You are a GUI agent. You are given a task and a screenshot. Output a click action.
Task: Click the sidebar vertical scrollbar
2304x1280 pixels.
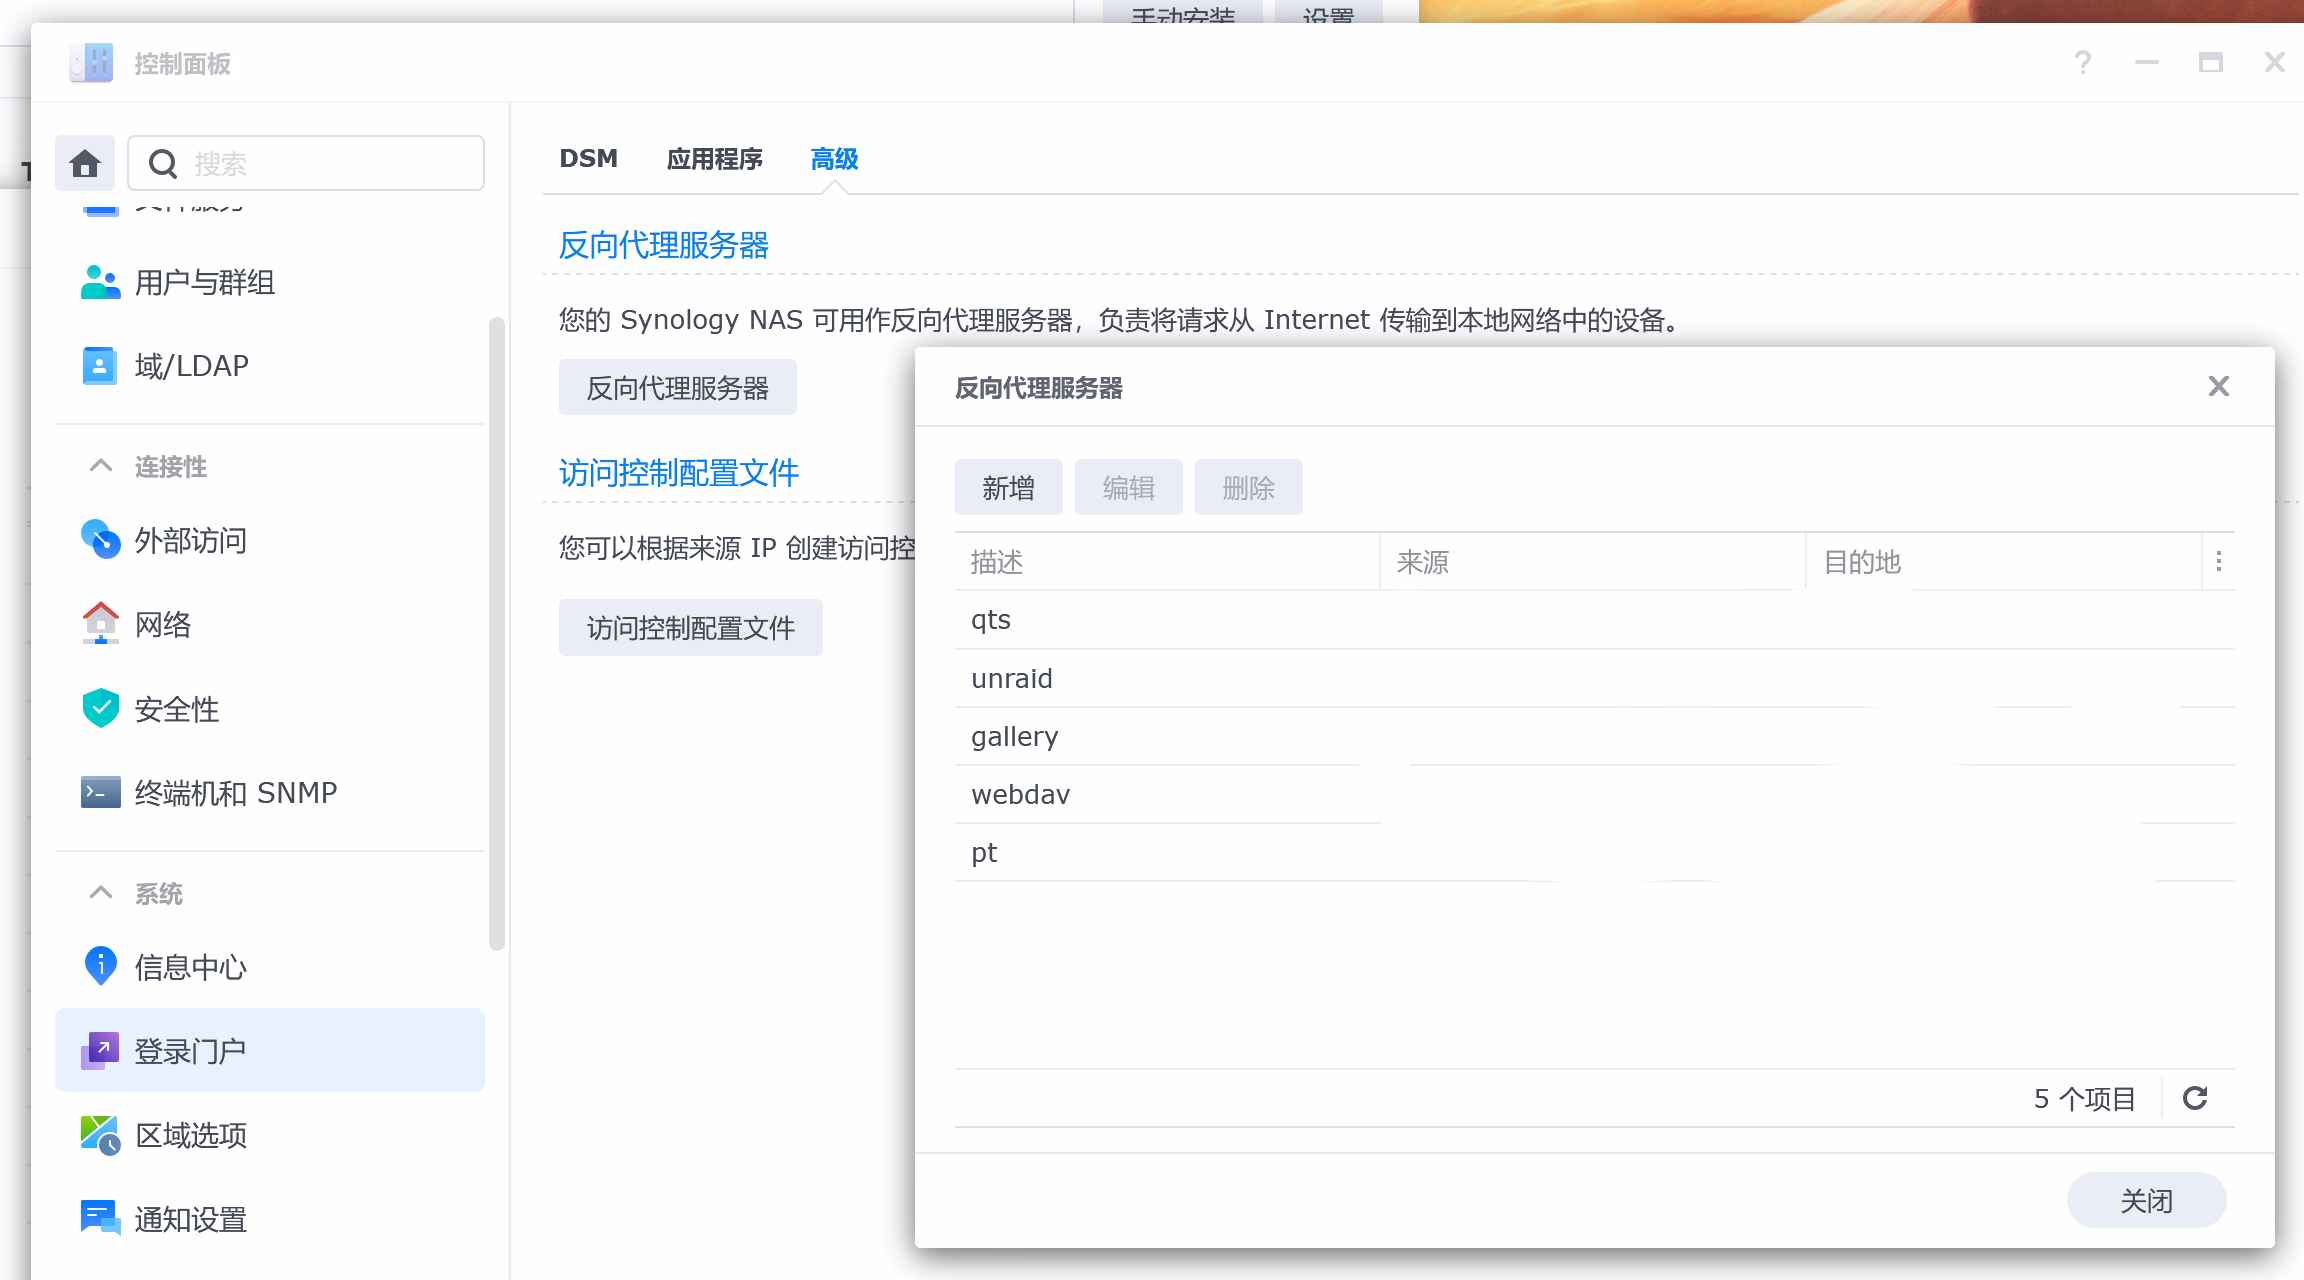496,634
